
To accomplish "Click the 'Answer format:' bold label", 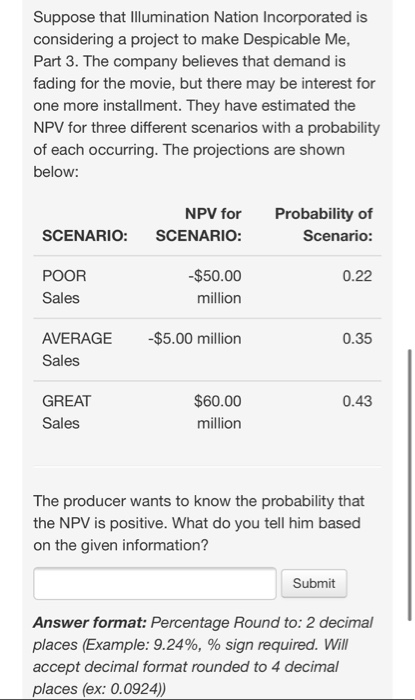I will coord(90,622).
